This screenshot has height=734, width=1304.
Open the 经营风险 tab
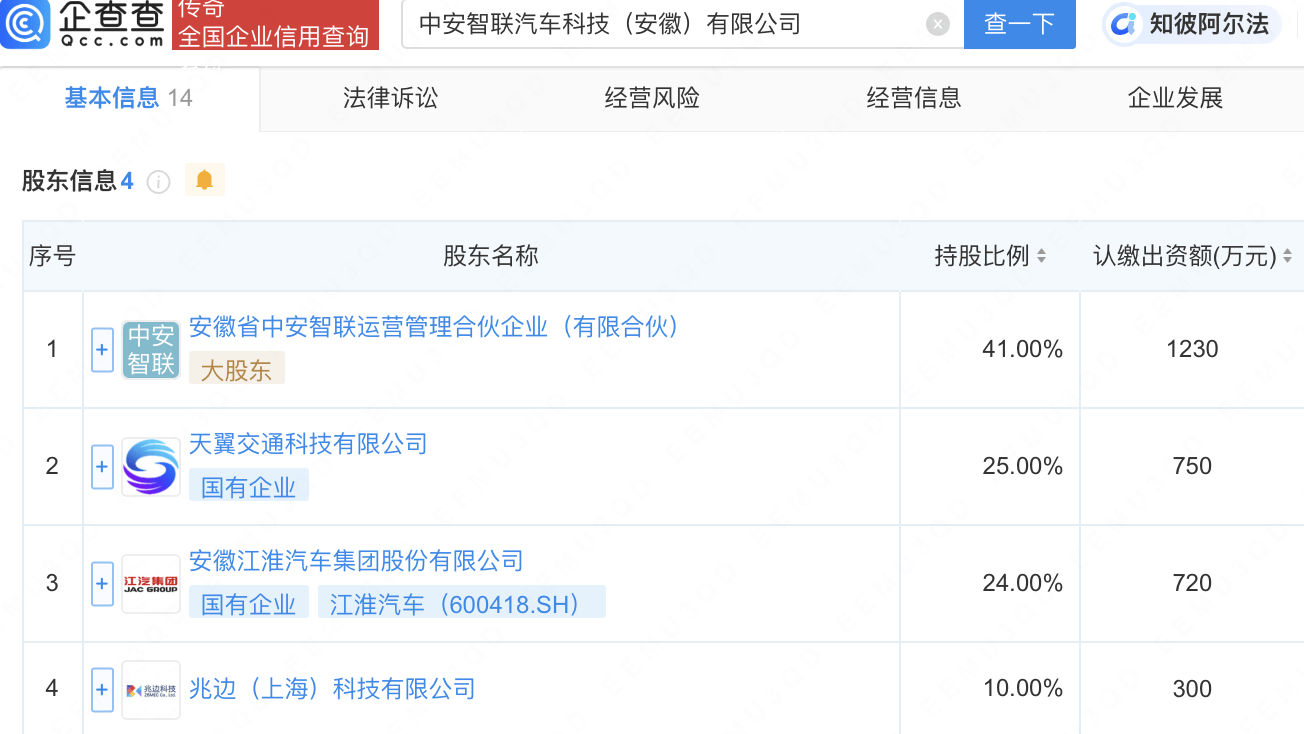coord(652,98)
